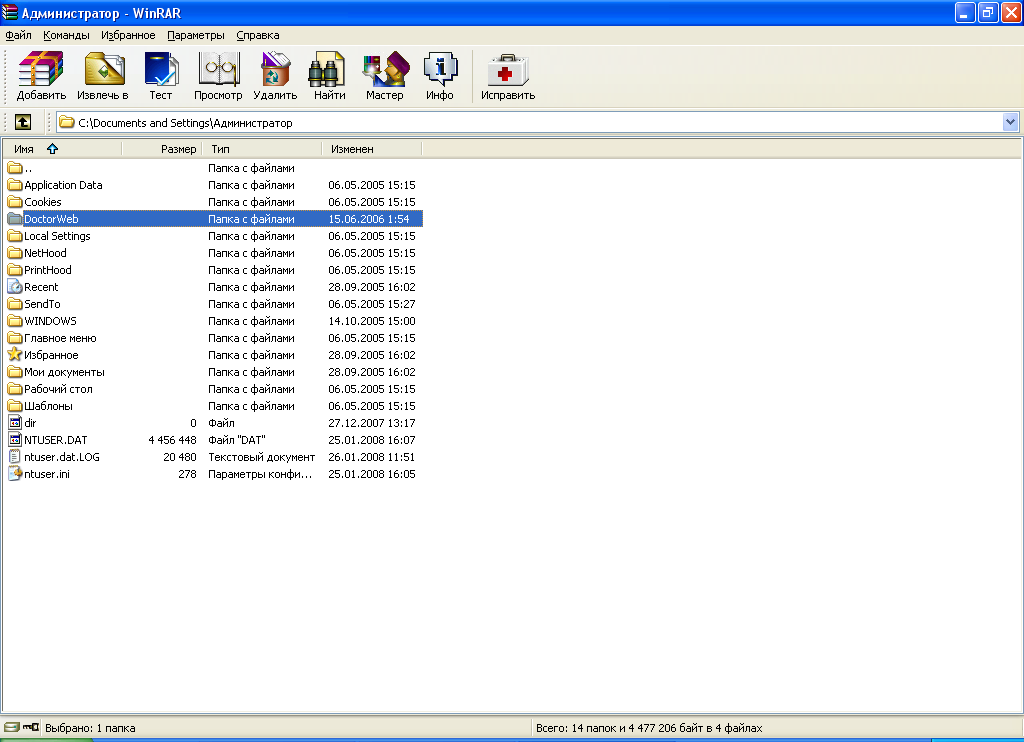Click the parent '..' folder icon
The width and height of the screenshot is (1024, 742).
pos(15,168)
